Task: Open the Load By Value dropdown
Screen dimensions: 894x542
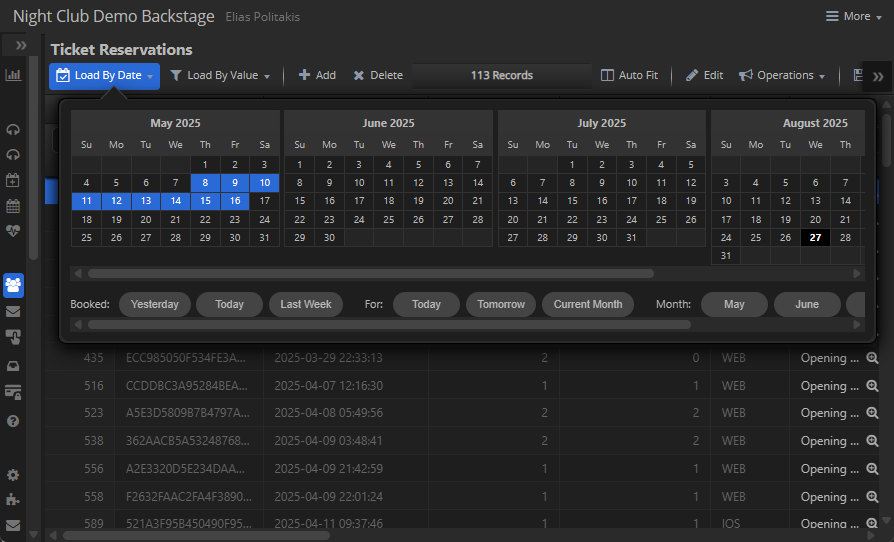Action: click(x=220, y=76)
